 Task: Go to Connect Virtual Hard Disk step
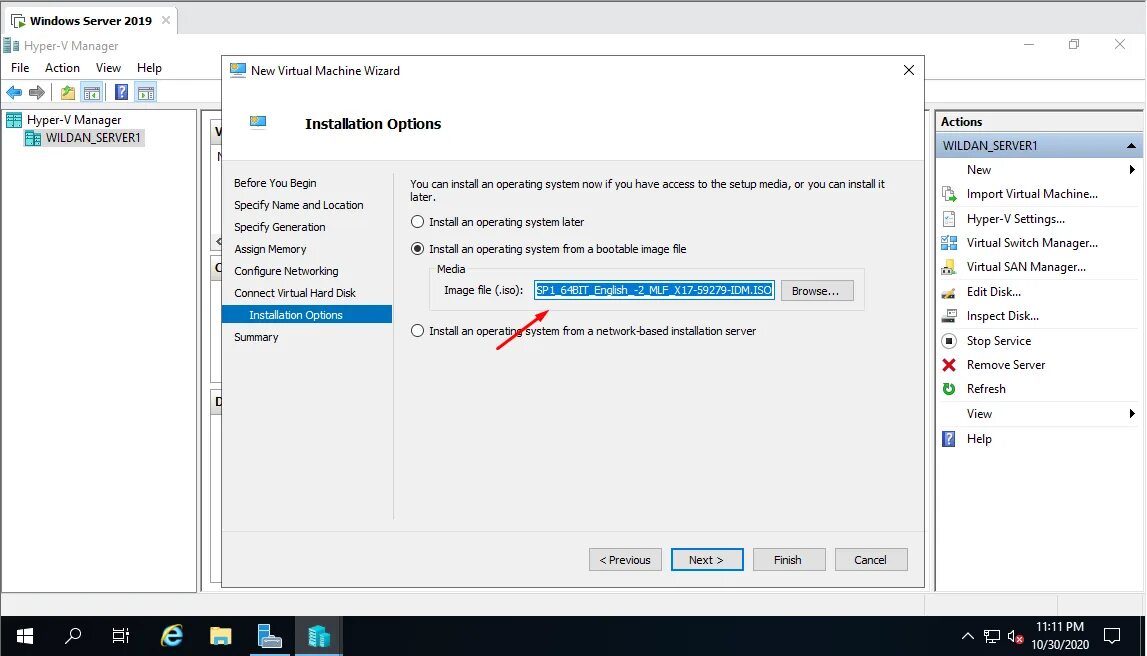(295, 293)
